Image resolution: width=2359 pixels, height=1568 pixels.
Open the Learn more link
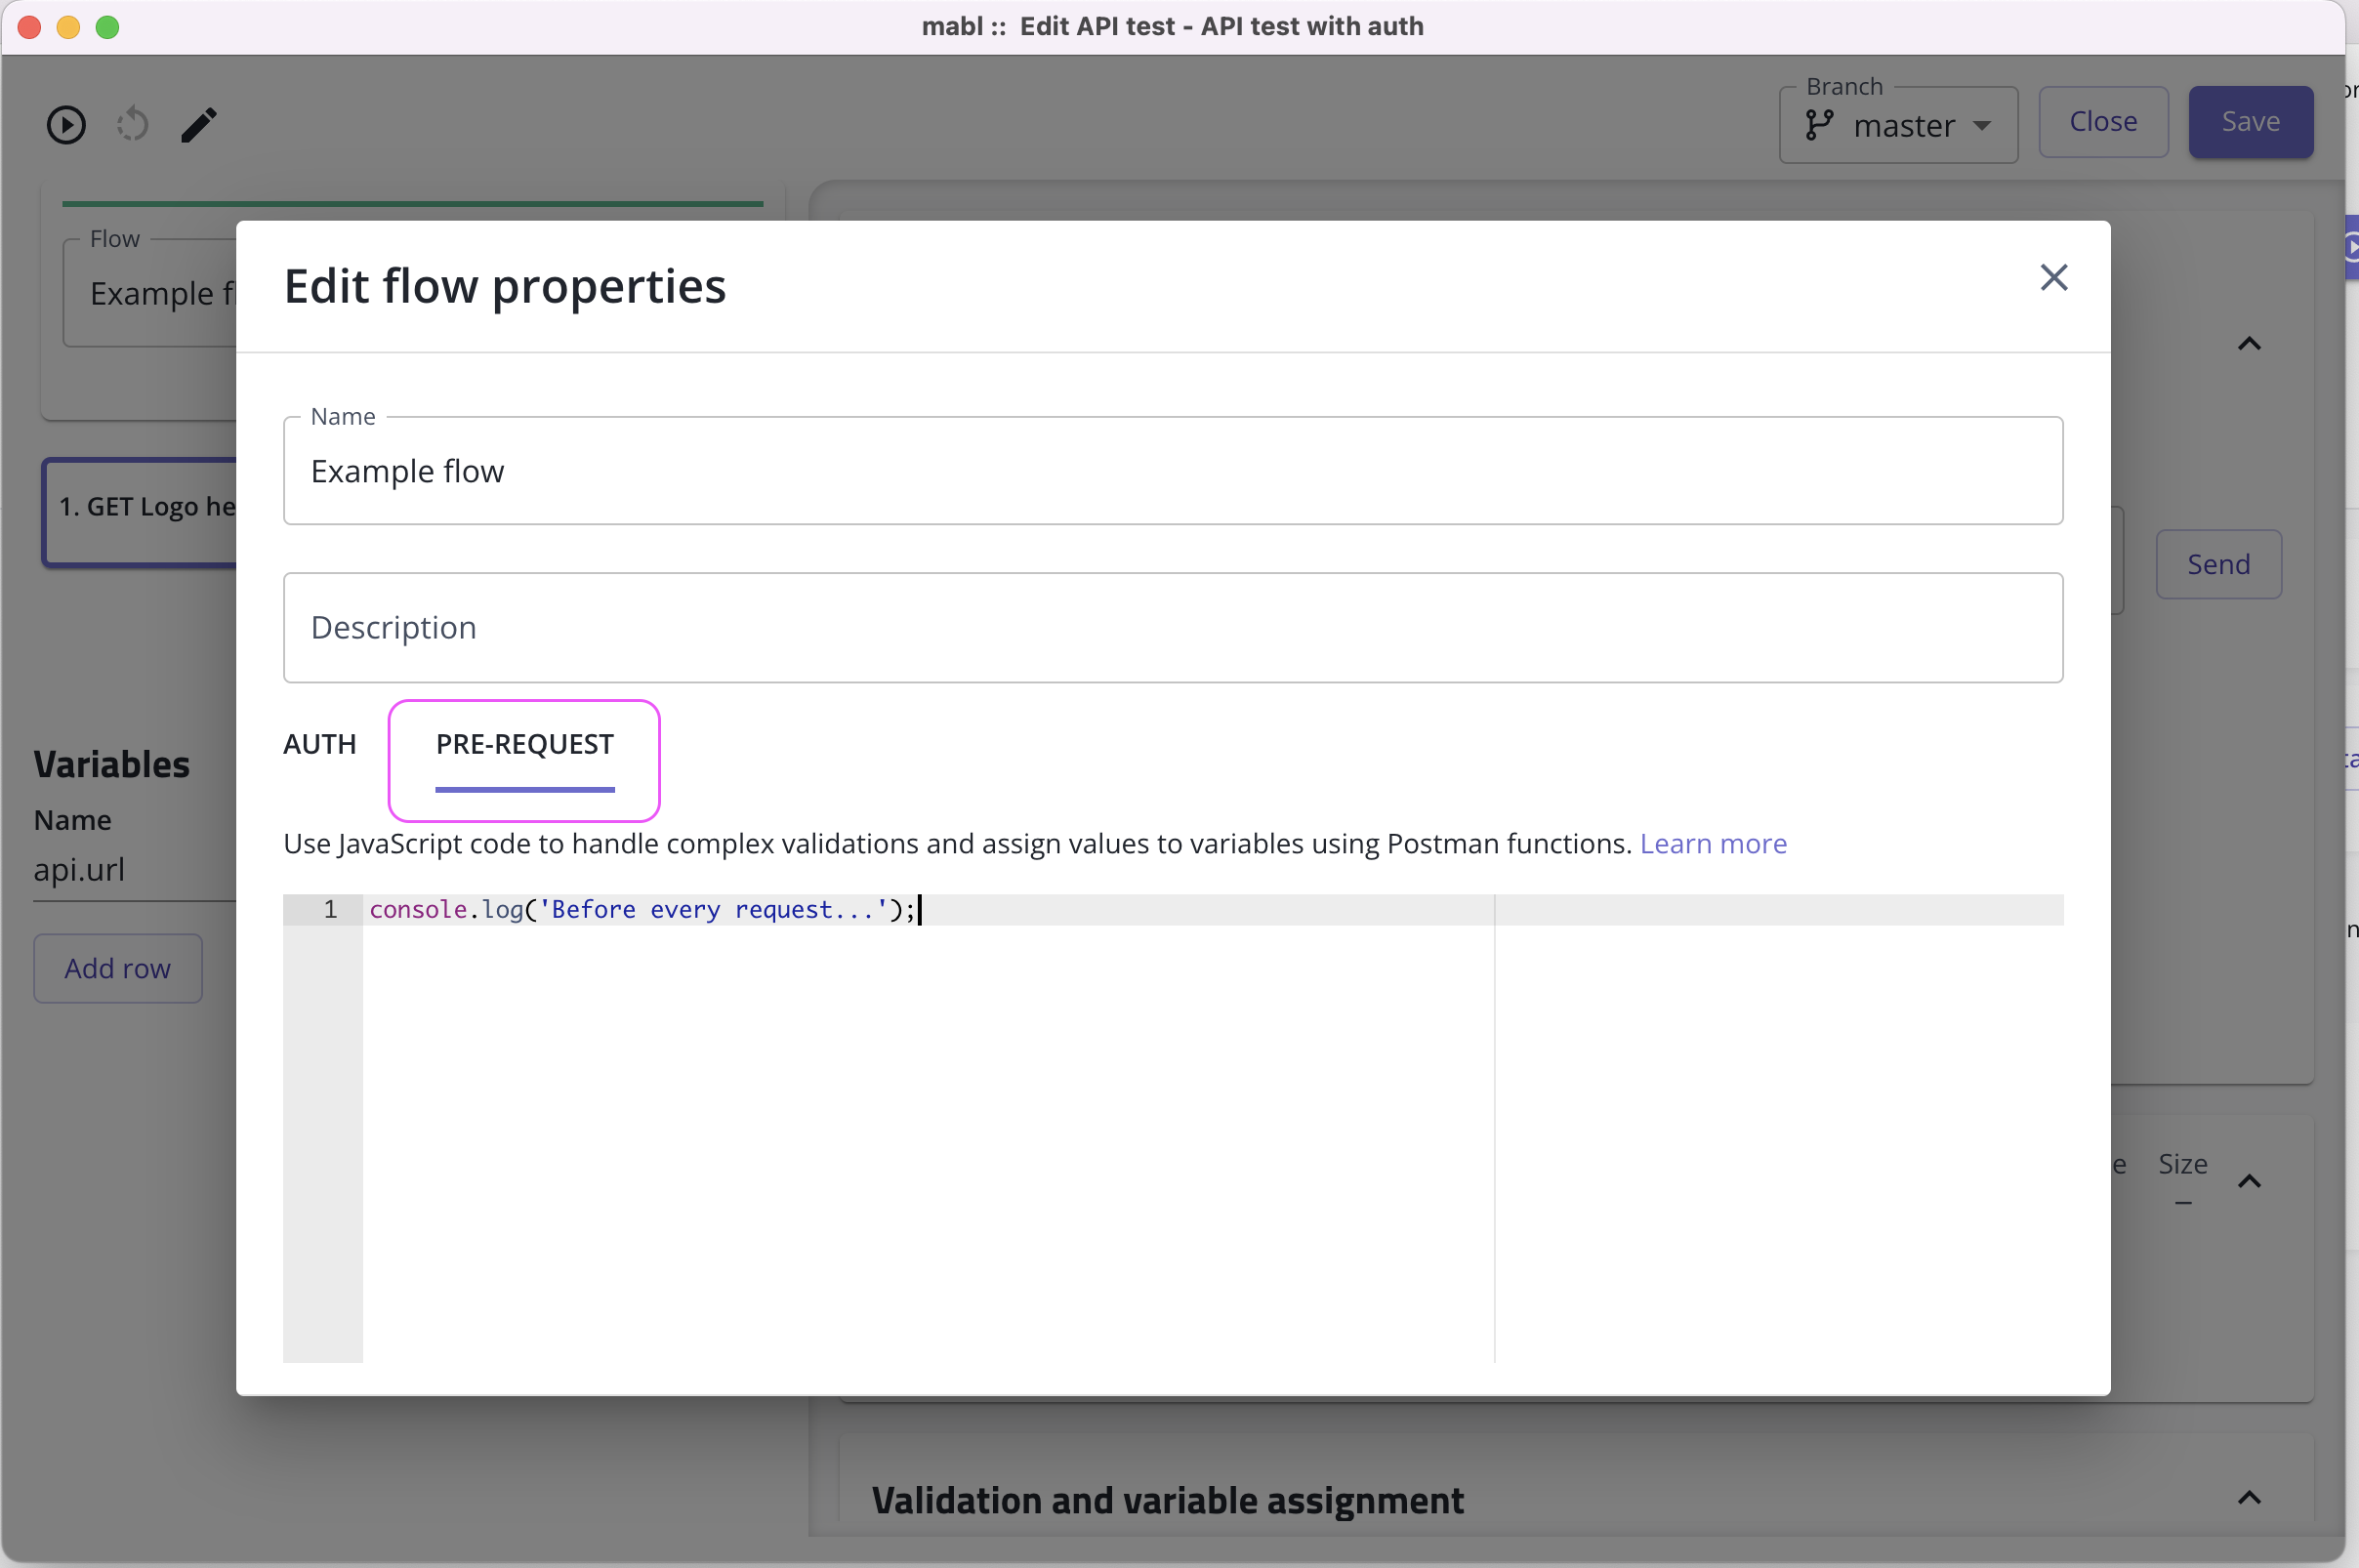1712,844
